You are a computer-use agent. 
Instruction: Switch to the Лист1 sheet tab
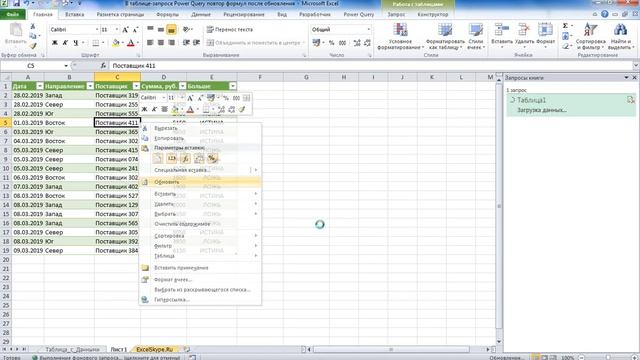119,349
